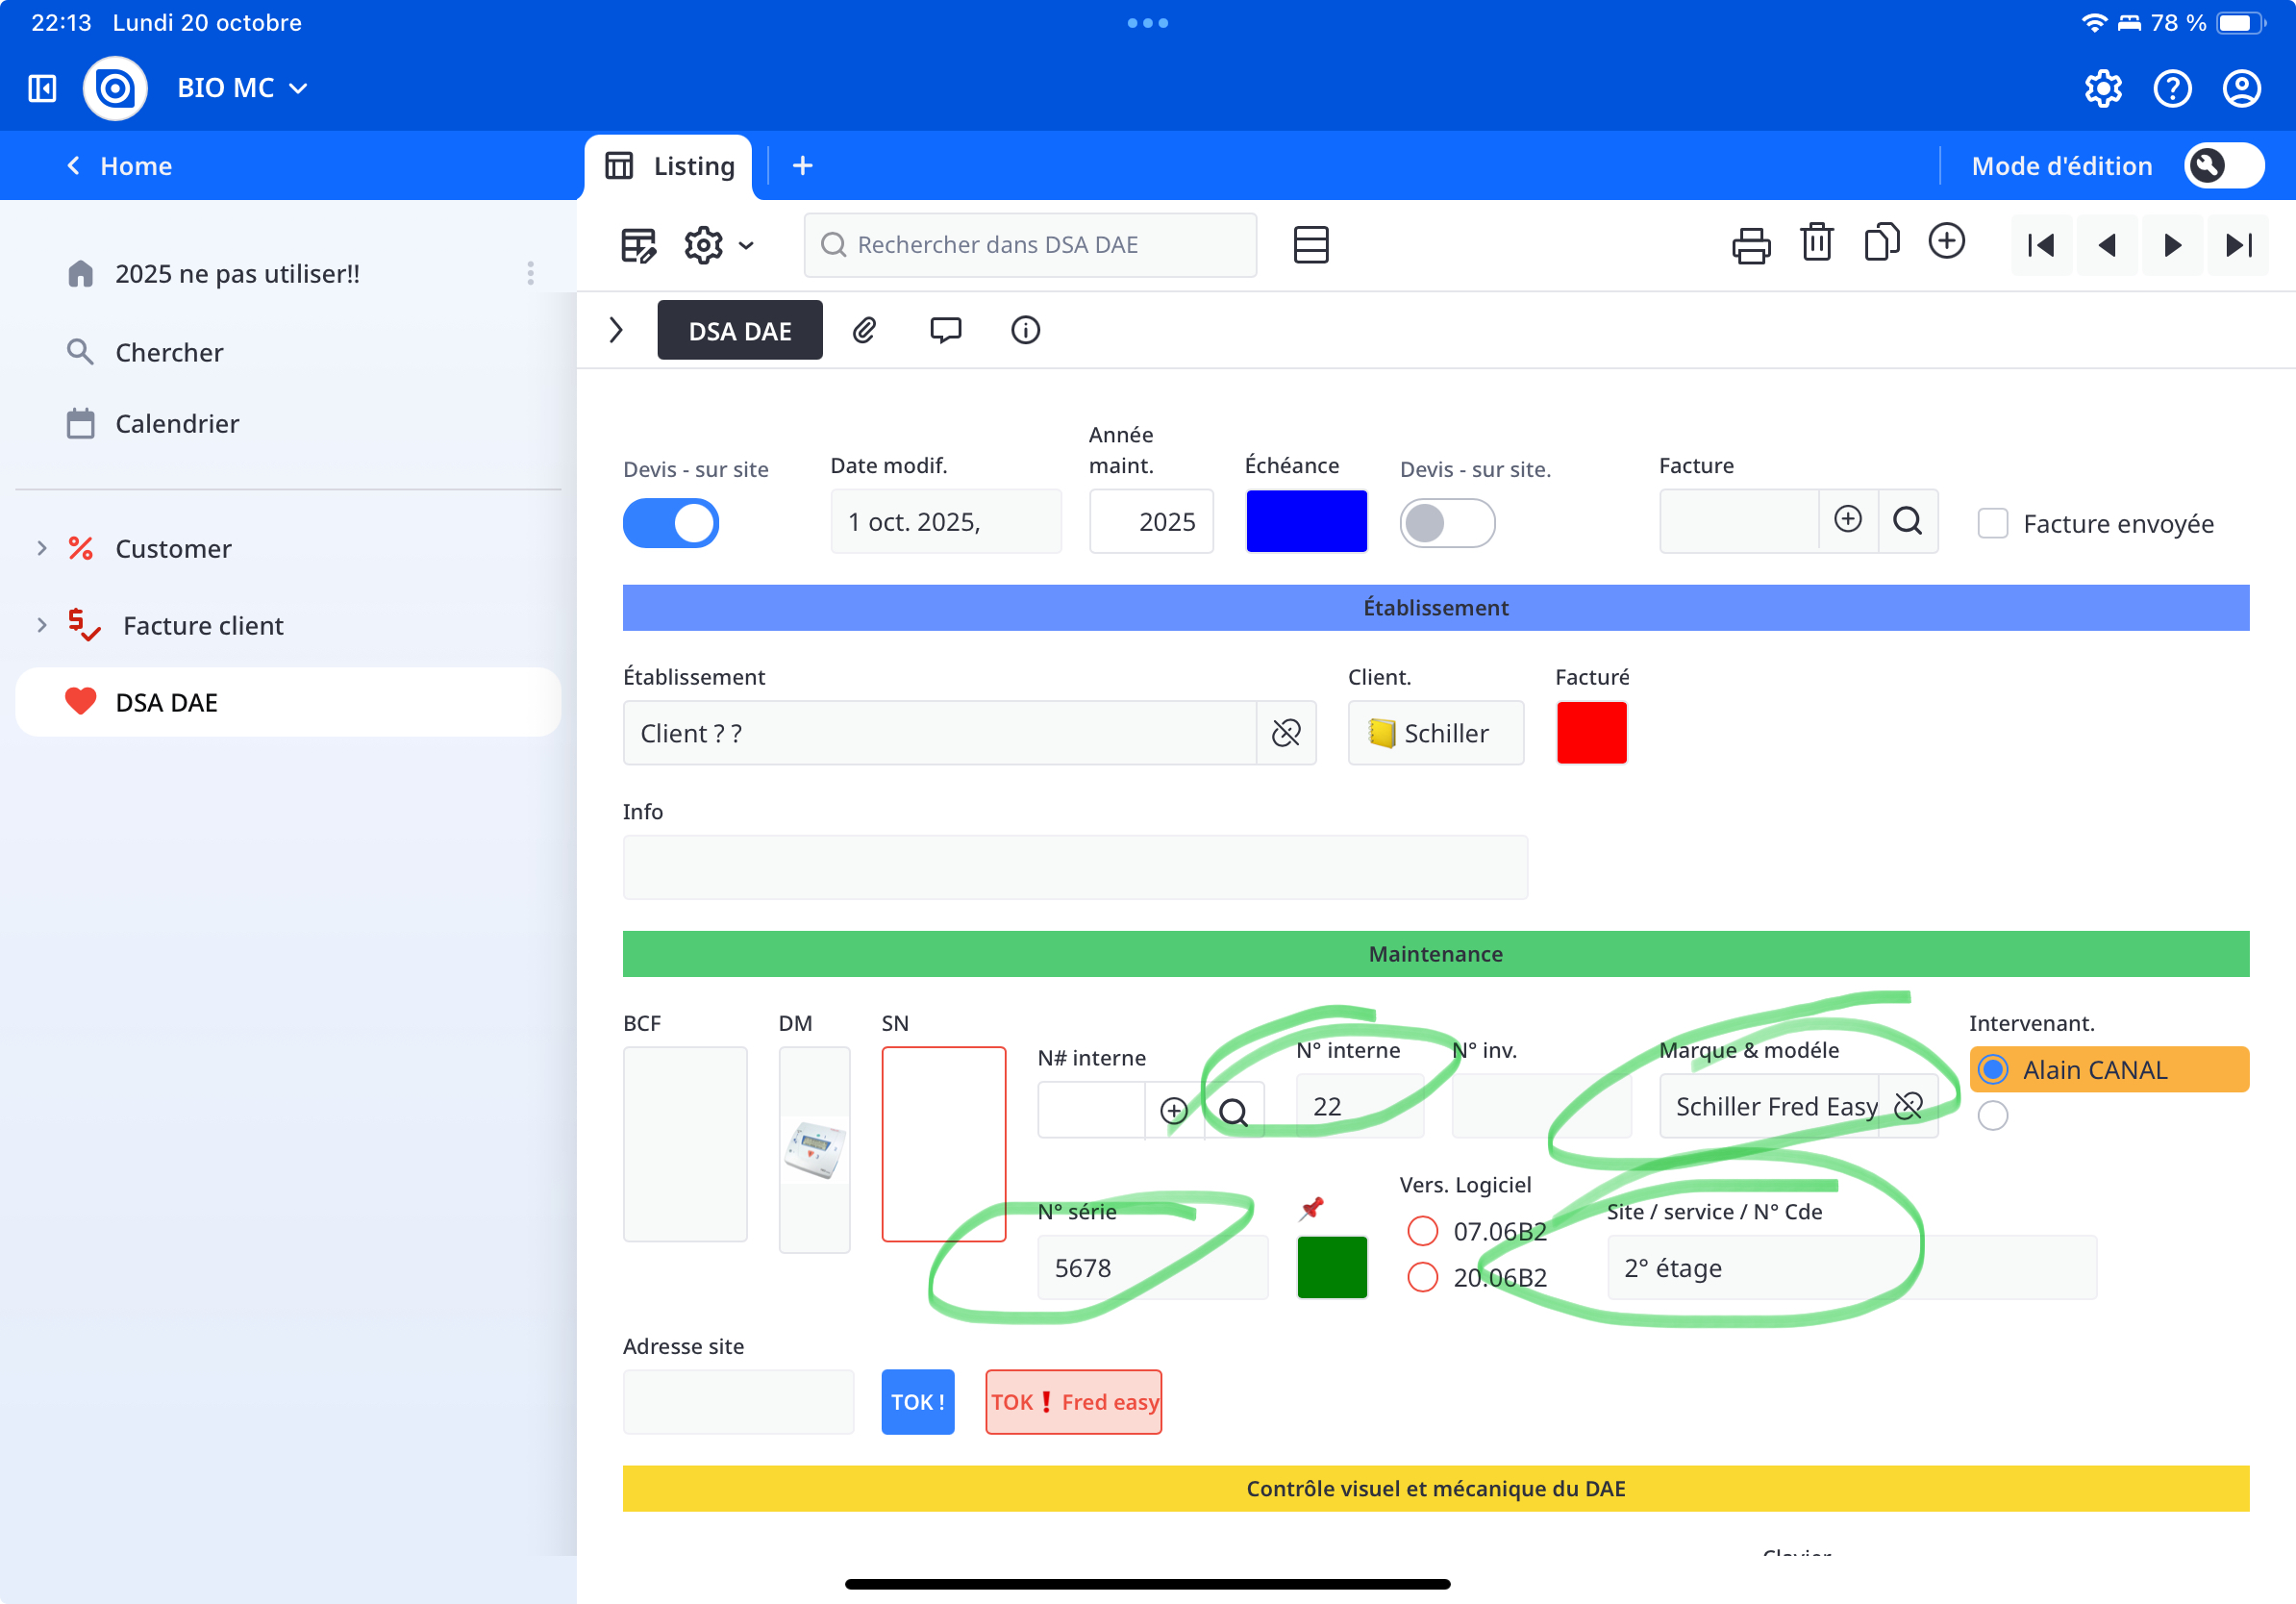Open the BIO MC workspace dropdown
Image resolution: width=2296 pixels, height=1604 pixels.
(x=242, y=89)
